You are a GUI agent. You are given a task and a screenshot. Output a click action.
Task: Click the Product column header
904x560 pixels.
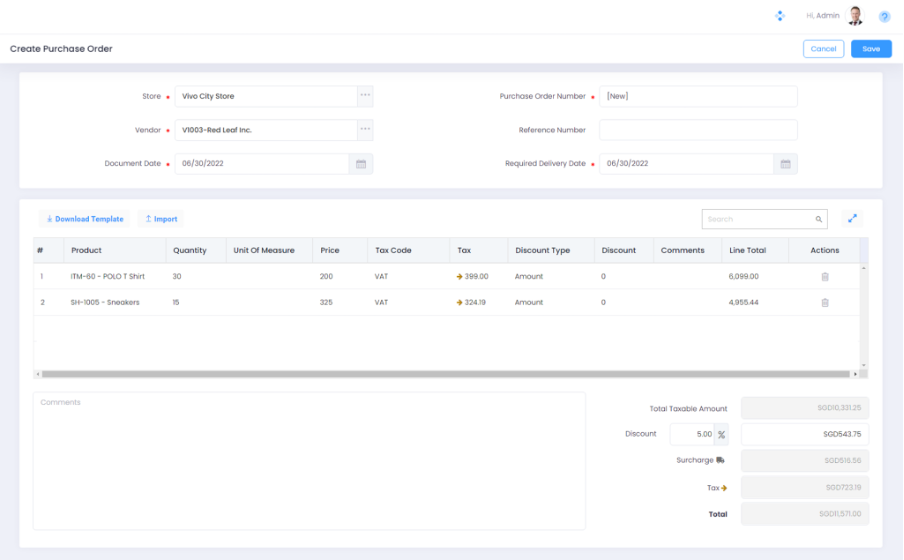tap(87, 250)
